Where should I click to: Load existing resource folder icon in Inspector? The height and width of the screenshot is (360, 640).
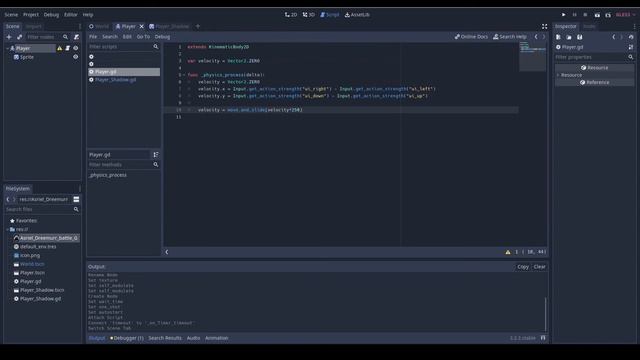pyautogui.click(x=569, y=37)
